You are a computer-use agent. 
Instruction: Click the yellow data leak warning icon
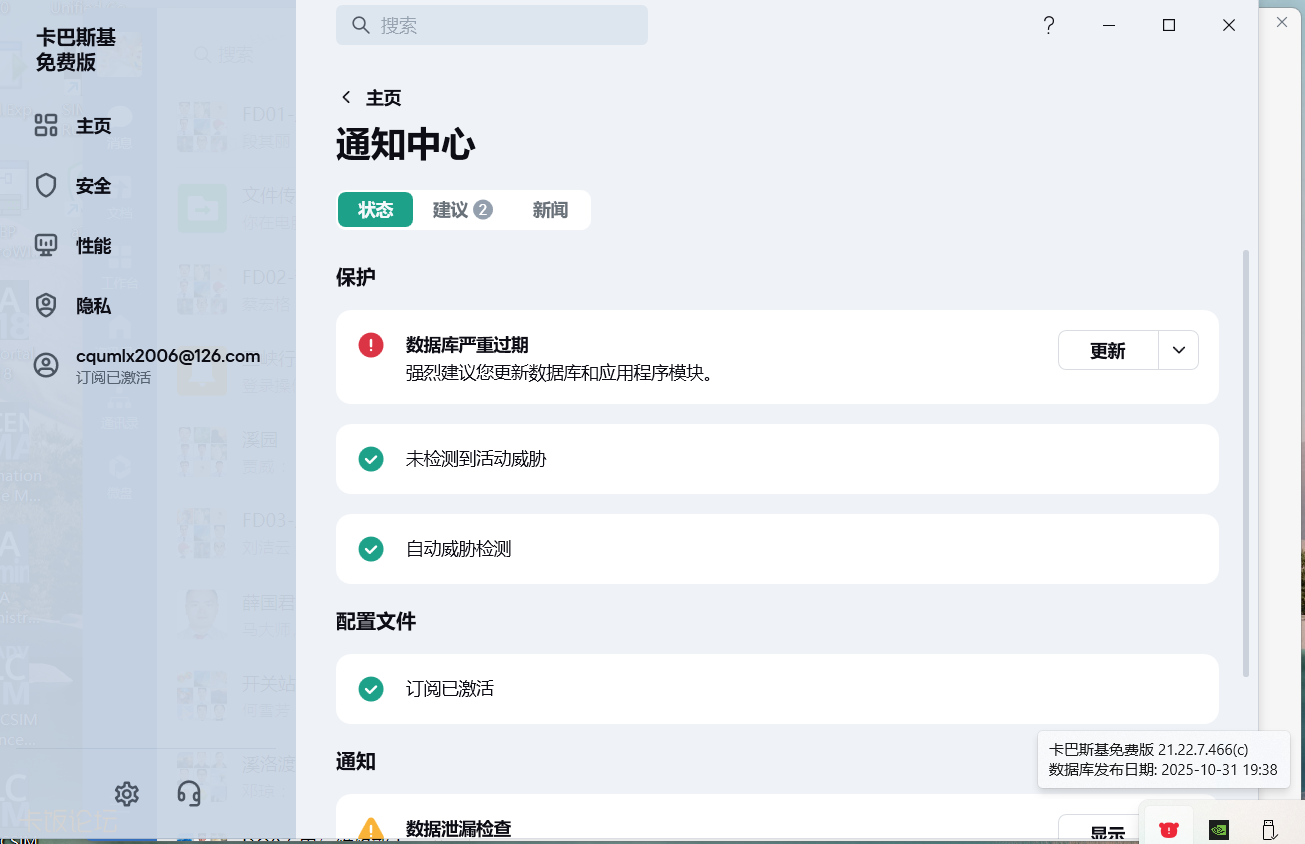tap(371, 829)
